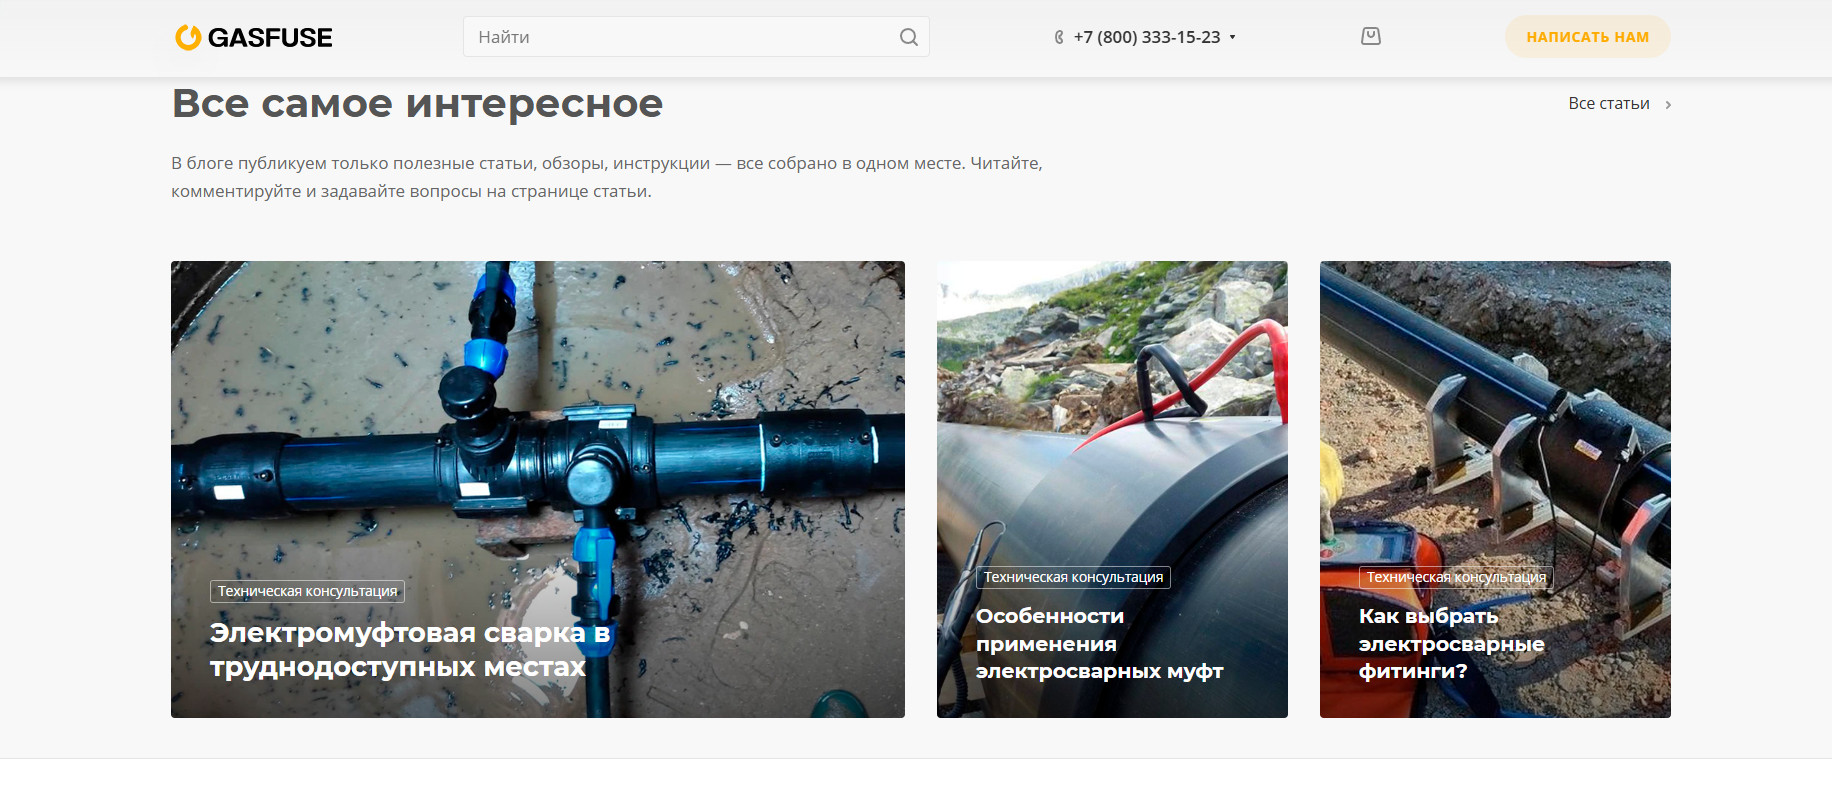Image resolution: width=1832 pixels, height=797 pixels.
Task: Click the arrow beside Все статьи
Action: pos(1668,104)
